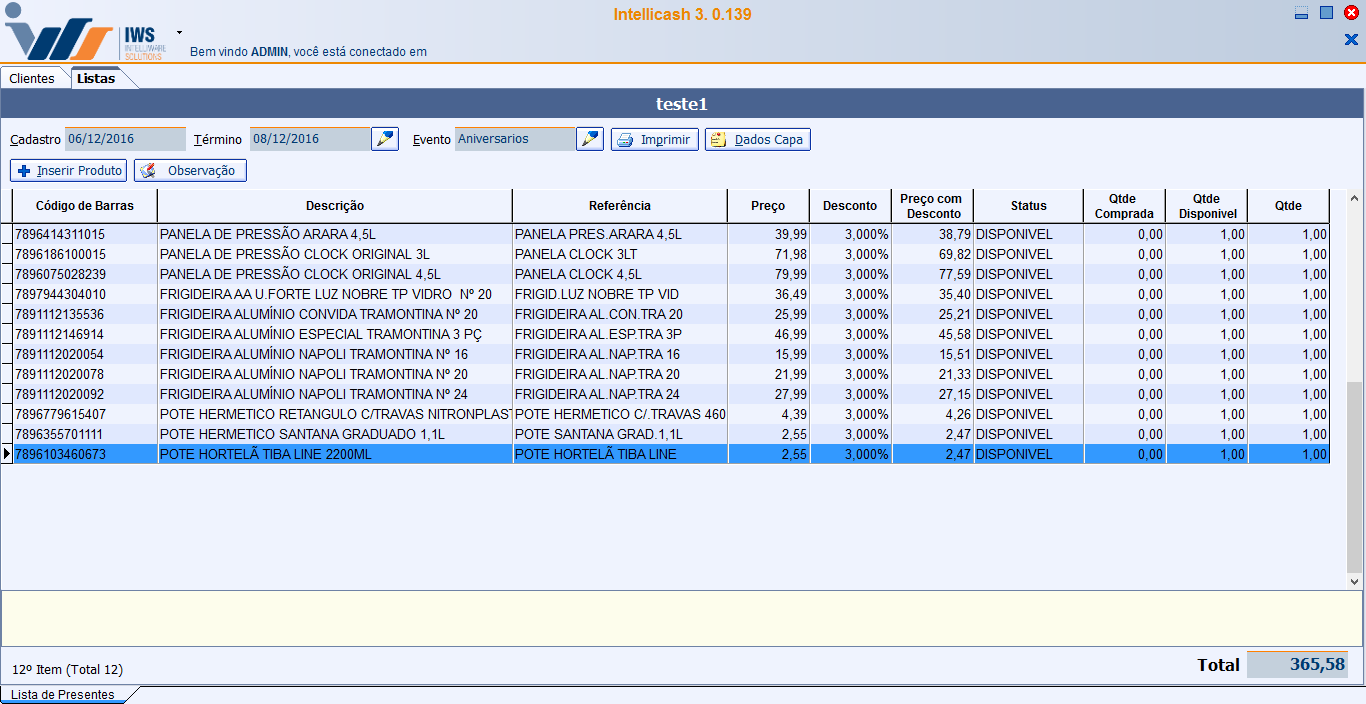Click the Desconto column header
This screenshot has height=704, width=1366.
pyautogui.click(x=850, y=206)
